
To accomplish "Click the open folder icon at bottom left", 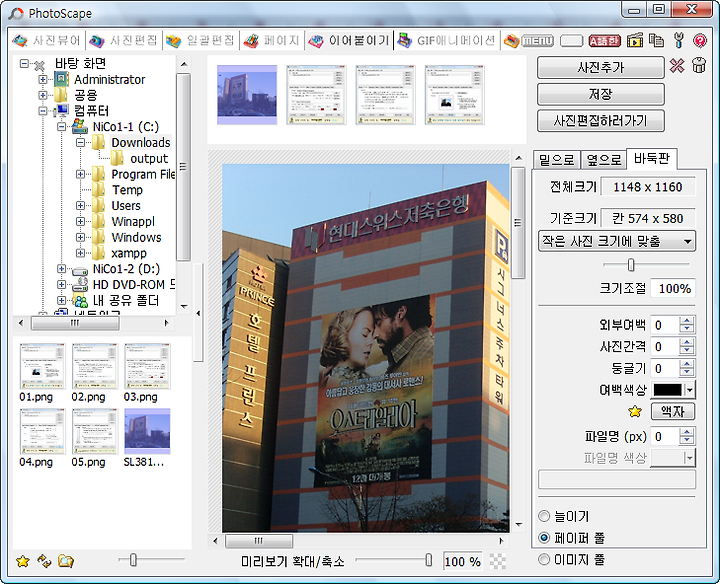I will click(66, 561).
